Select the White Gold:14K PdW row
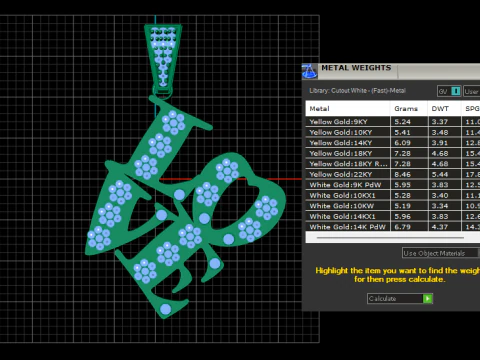Image resolution: width=480 pixels, height=360 pixels. [x=393, y=227]
